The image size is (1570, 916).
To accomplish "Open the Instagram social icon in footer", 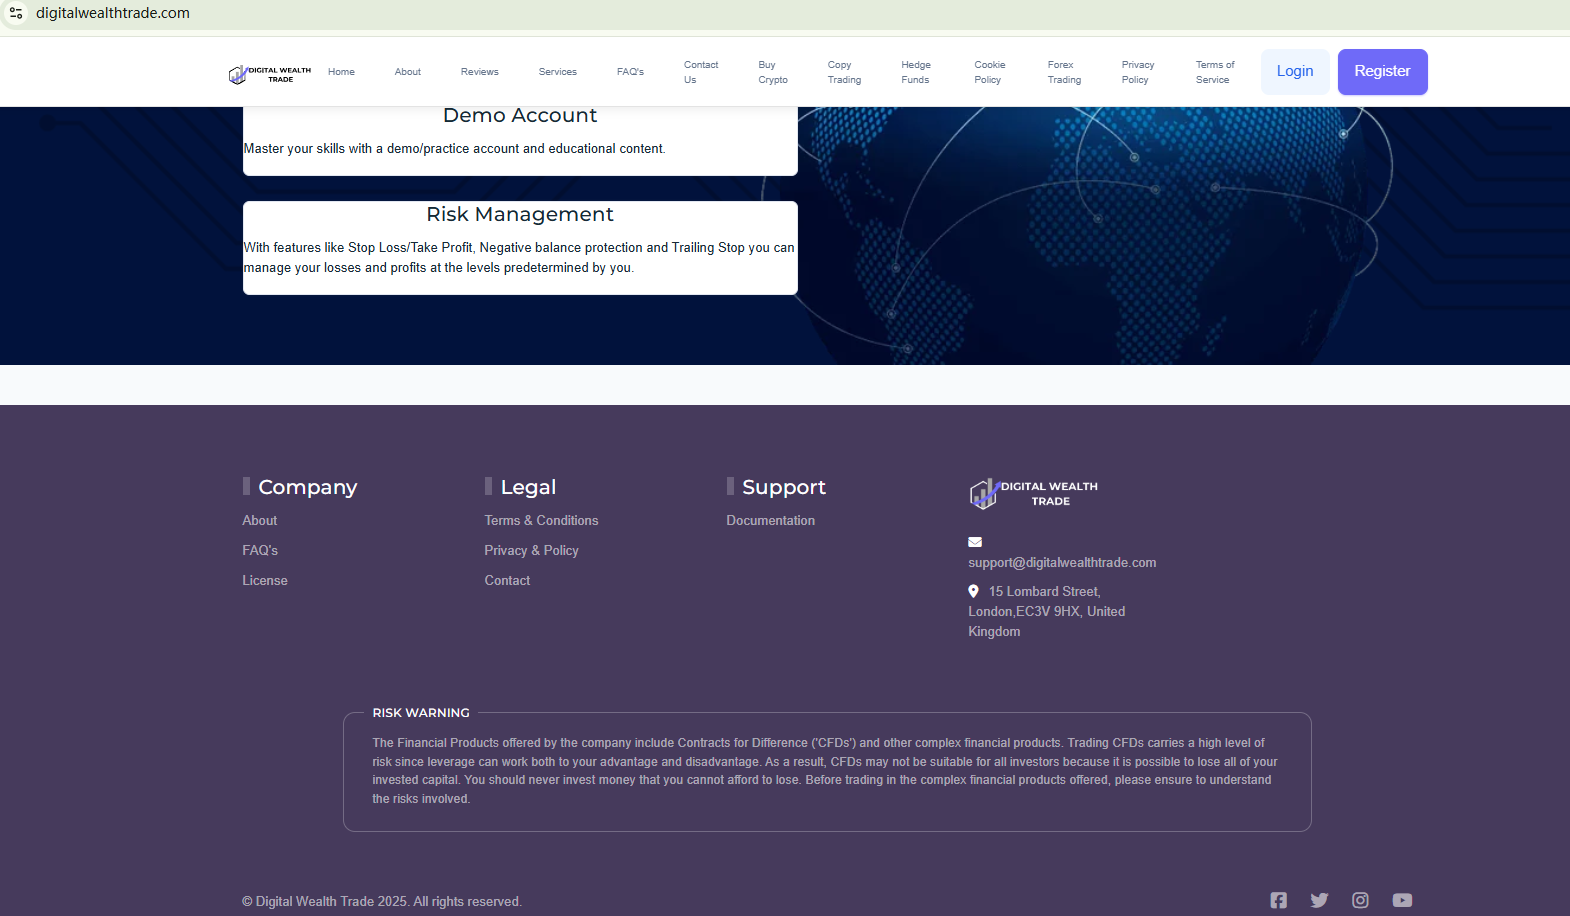I will 1360,900.
